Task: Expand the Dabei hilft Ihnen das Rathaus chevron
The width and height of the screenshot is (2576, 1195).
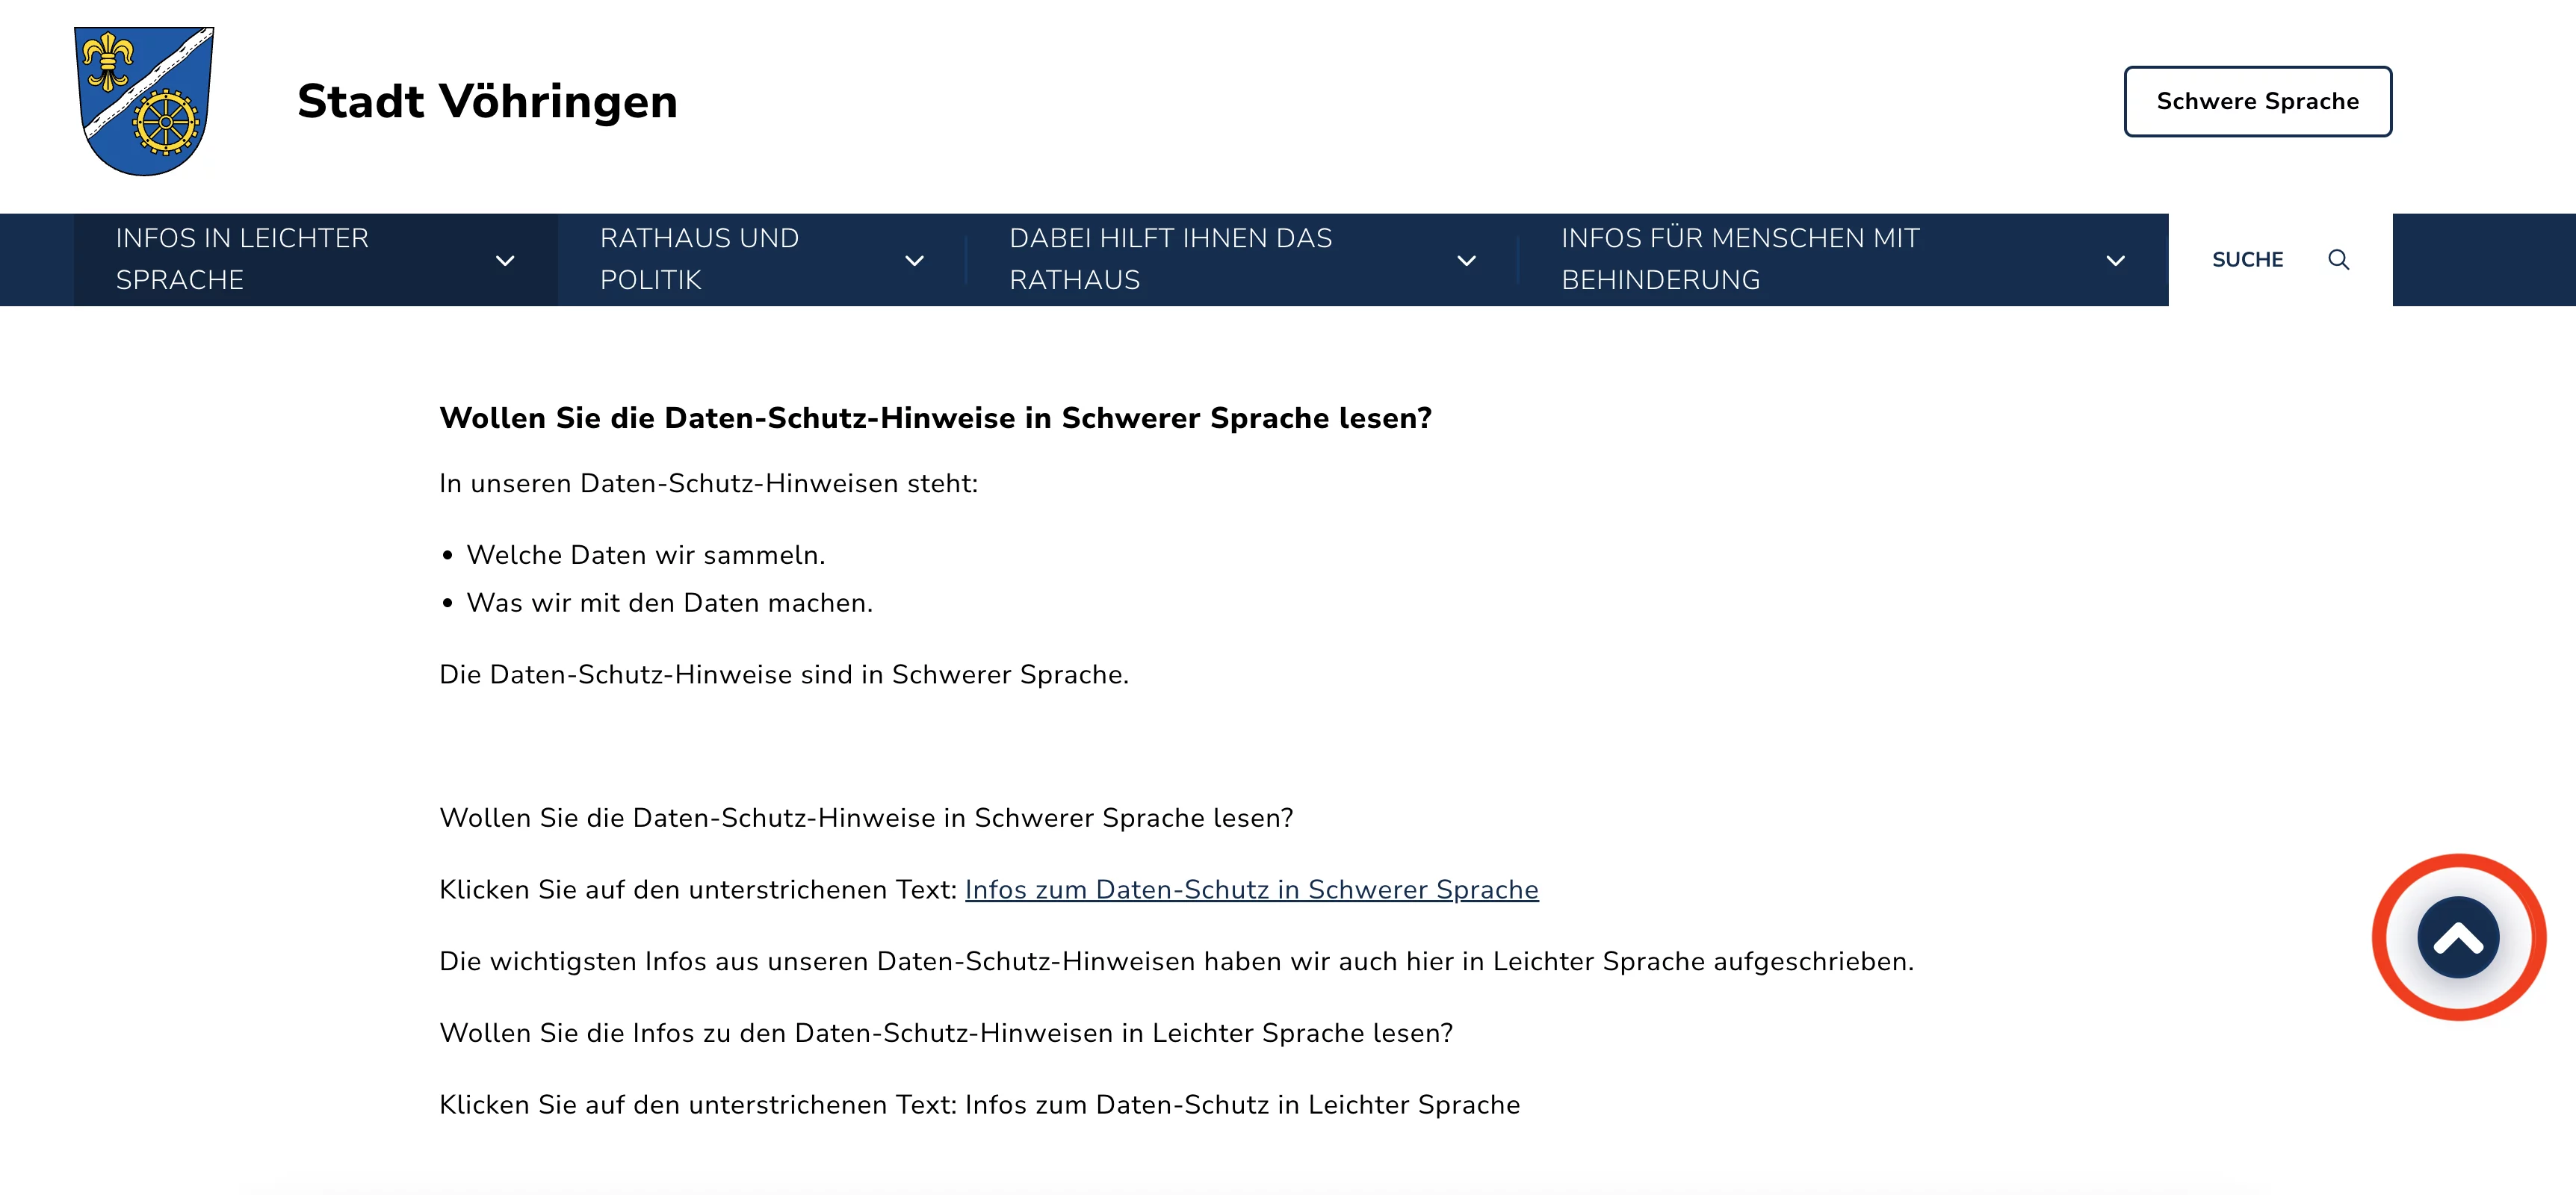Action: 1466,261
